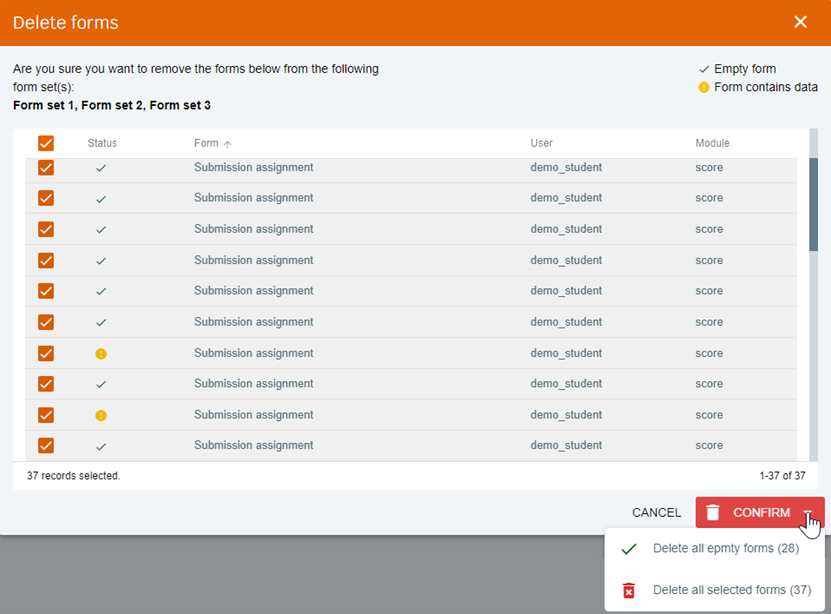Click the sort arrow next to Form header
Screen dimensions: 831x614
tap(227, 144)
